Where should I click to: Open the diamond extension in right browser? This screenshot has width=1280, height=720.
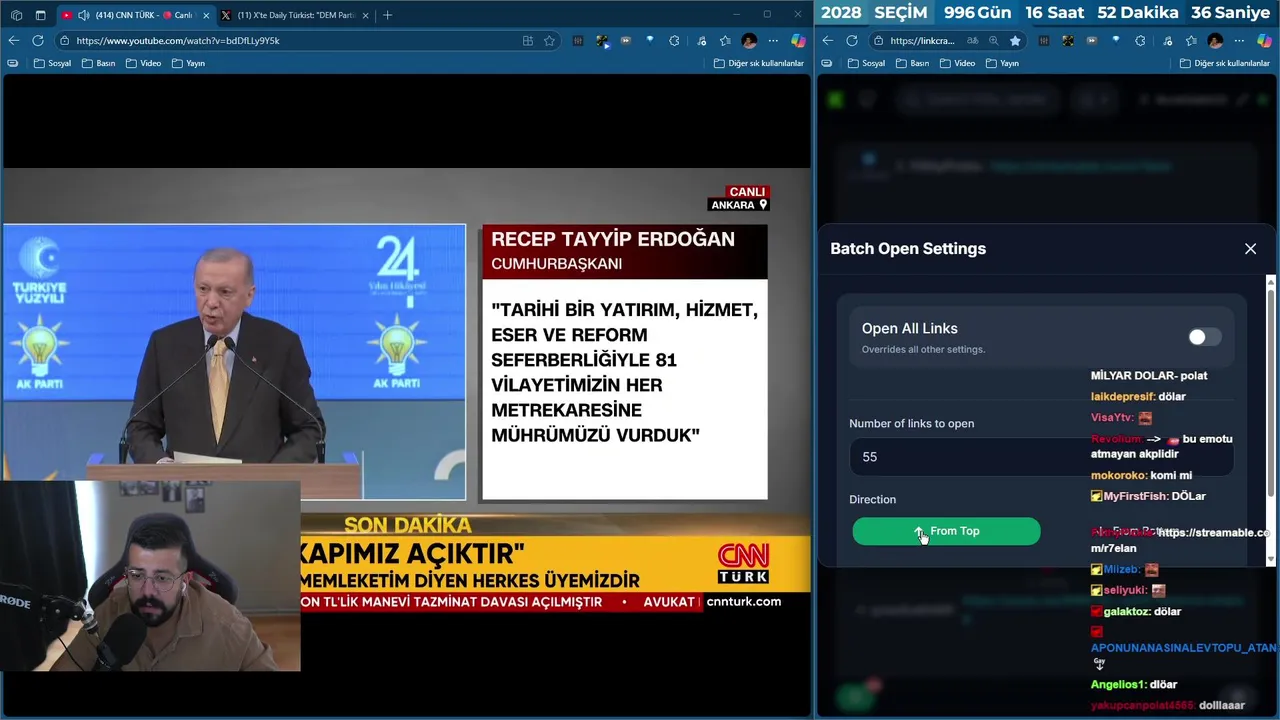1116,41
